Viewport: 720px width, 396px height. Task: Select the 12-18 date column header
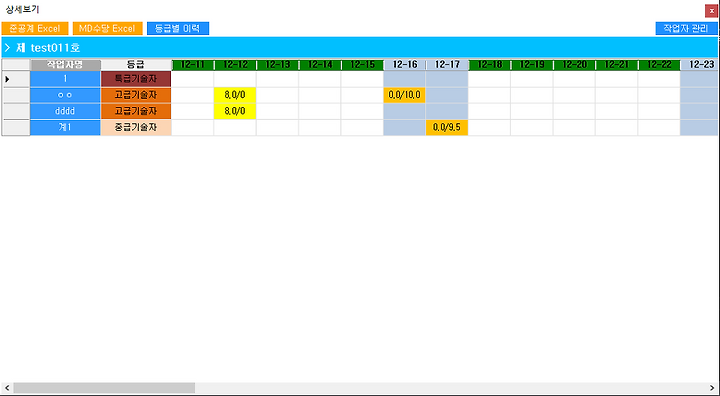[x=489, y=65]
